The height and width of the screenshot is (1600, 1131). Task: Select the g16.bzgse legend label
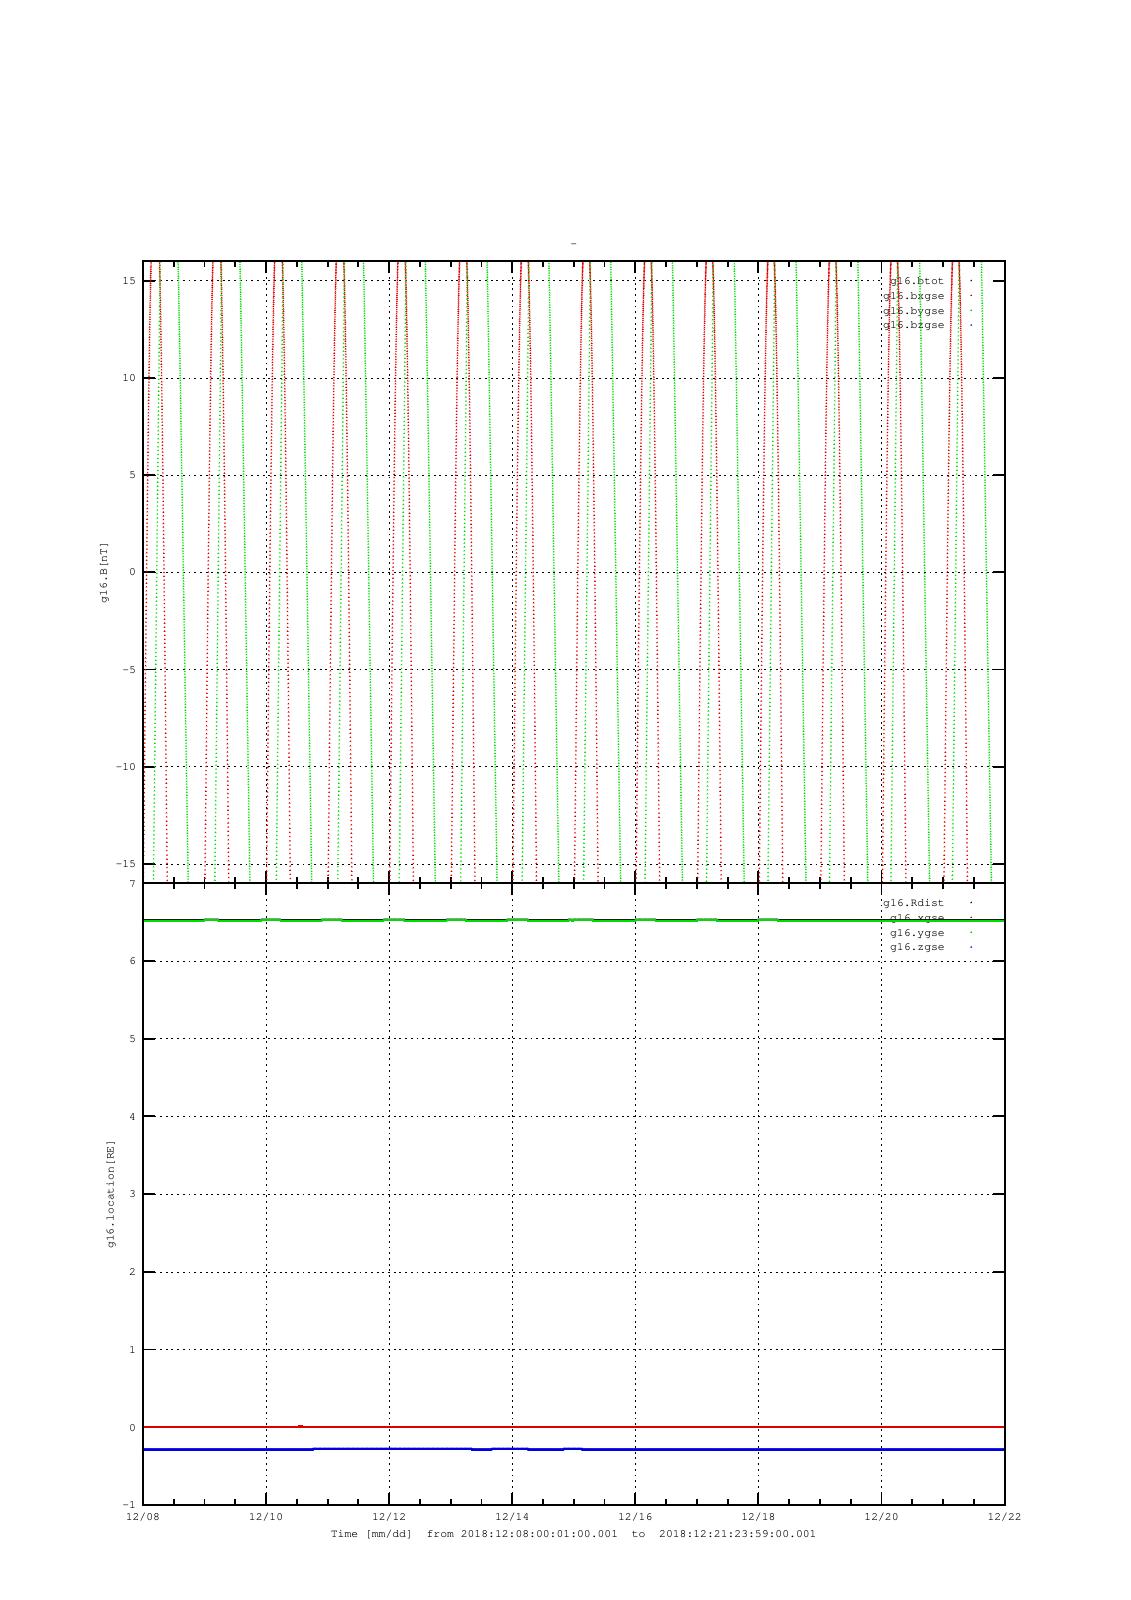tap(913, 325)
